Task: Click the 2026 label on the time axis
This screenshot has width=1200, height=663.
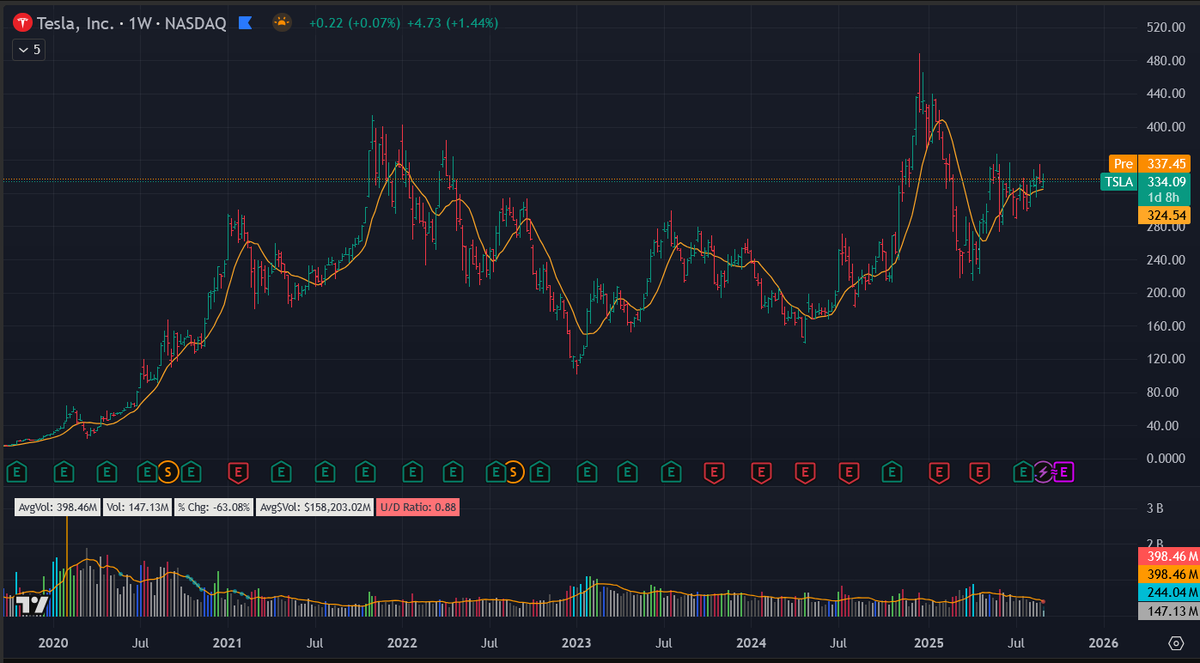Action: point(1103,642)
